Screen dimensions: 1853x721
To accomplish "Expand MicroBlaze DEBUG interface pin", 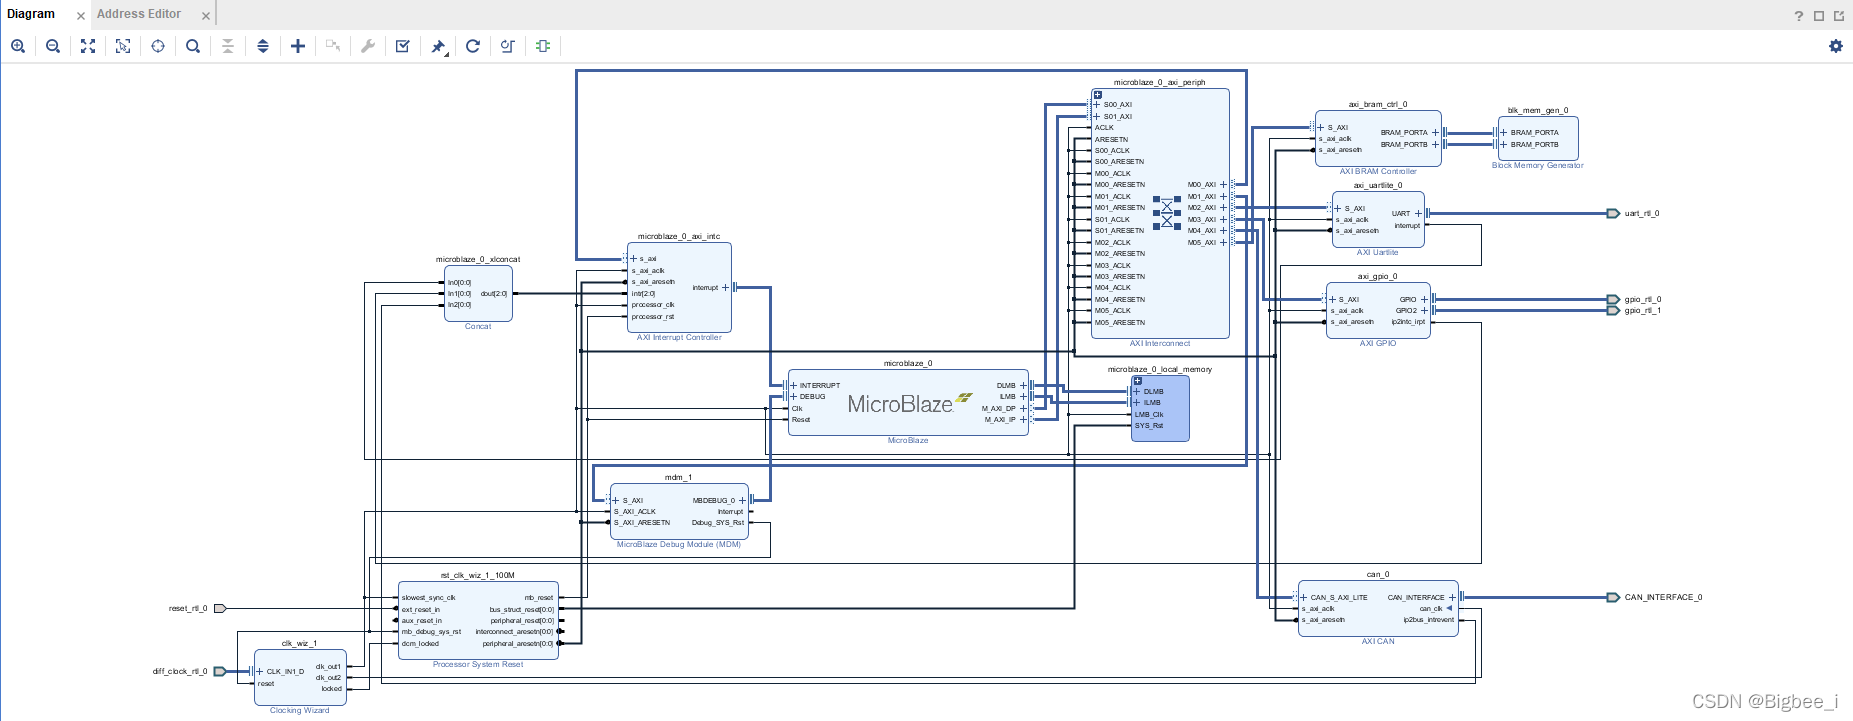I will 794,396.
